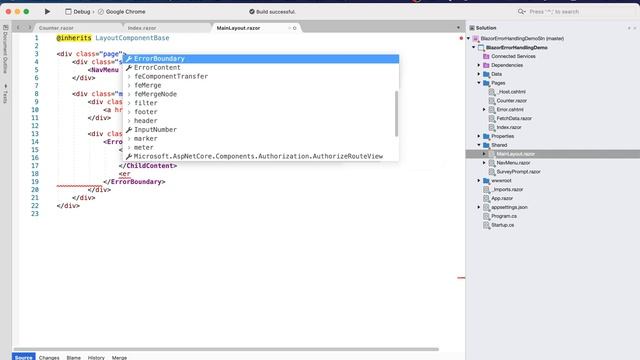Choose the AuthorizeRouteView completion entry
The width and height of the screenshot is (640, 360).
point(261,156)
